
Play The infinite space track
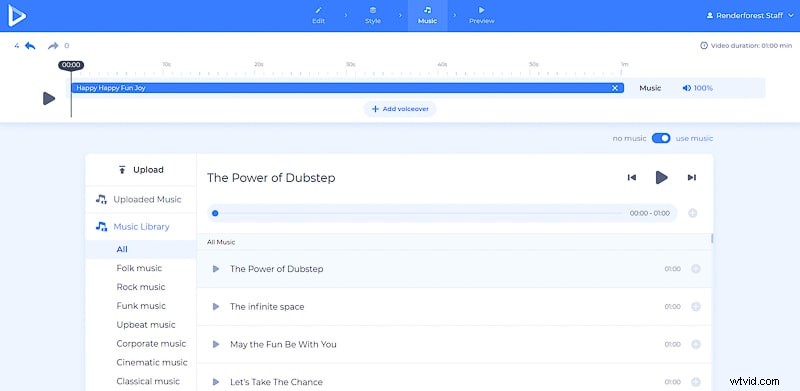tap(216, 307)
